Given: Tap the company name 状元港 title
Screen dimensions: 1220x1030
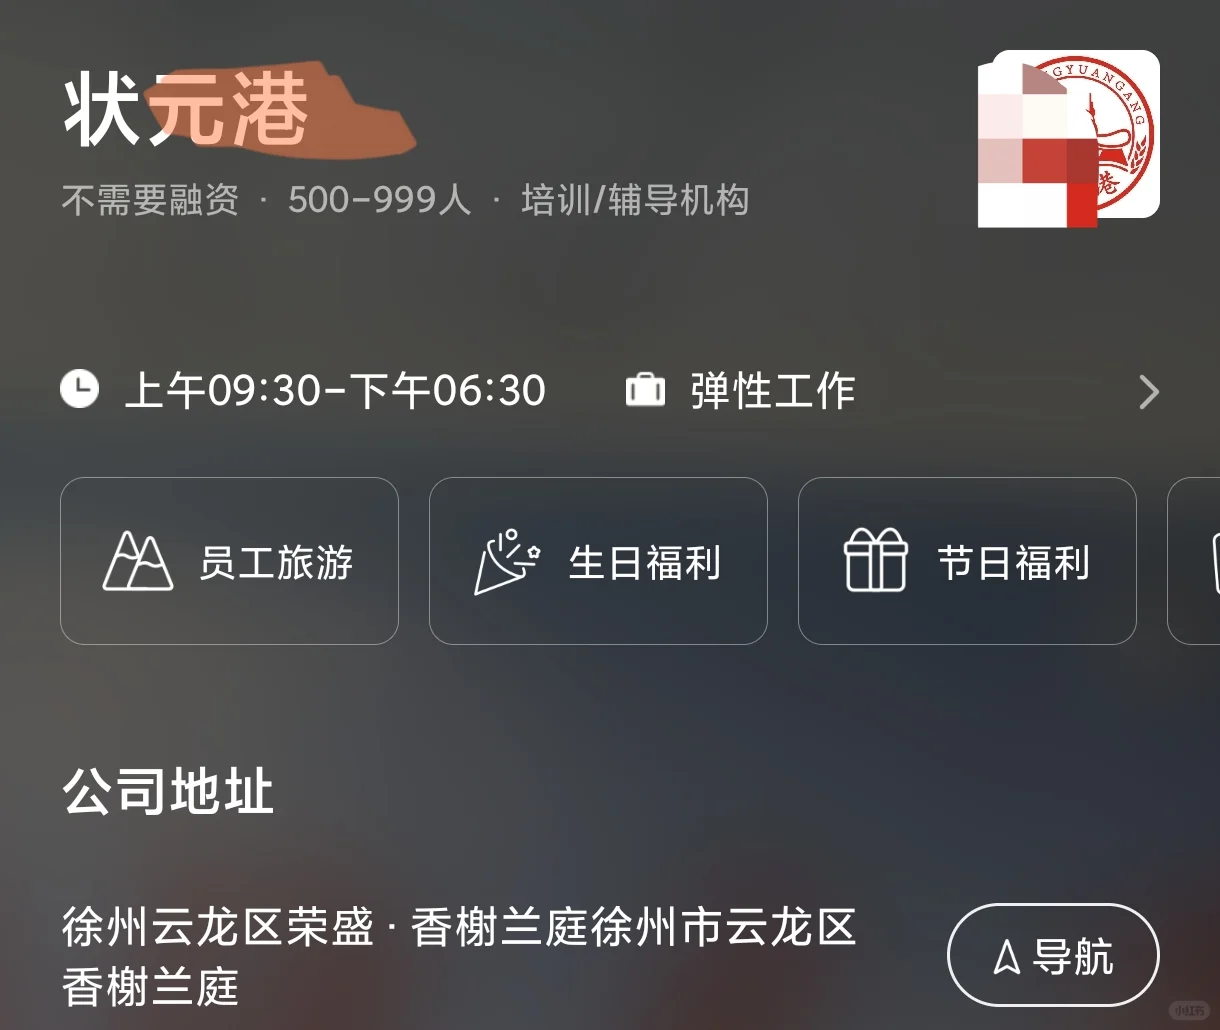Looking at the screenshot, I should pyautogui.click(x=186, y=109).
